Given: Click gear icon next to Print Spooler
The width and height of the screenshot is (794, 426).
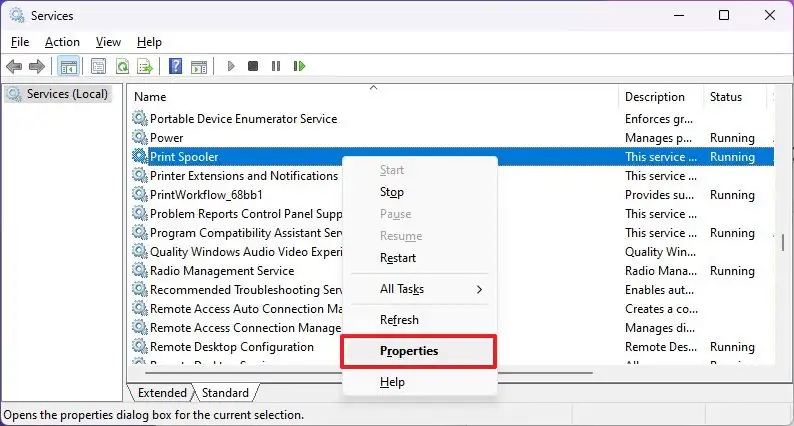Looking at the screenshot, I should pos(140,156).
